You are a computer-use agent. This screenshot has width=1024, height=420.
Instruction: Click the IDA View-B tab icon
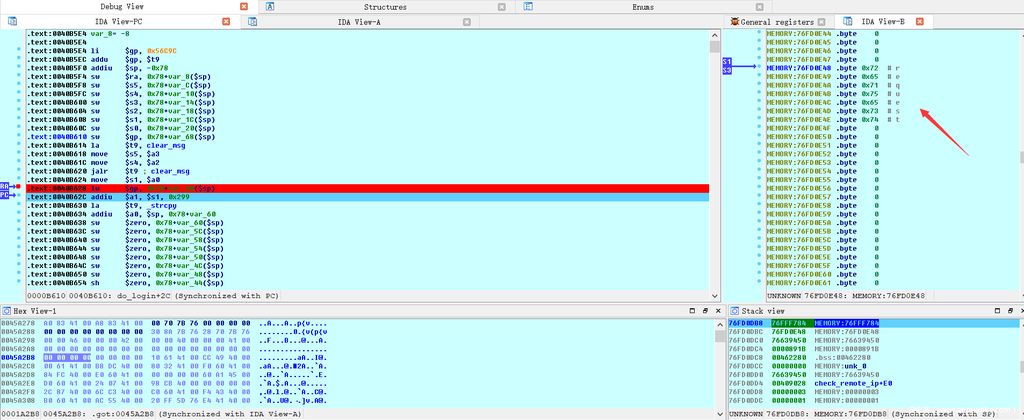(844, 21)
